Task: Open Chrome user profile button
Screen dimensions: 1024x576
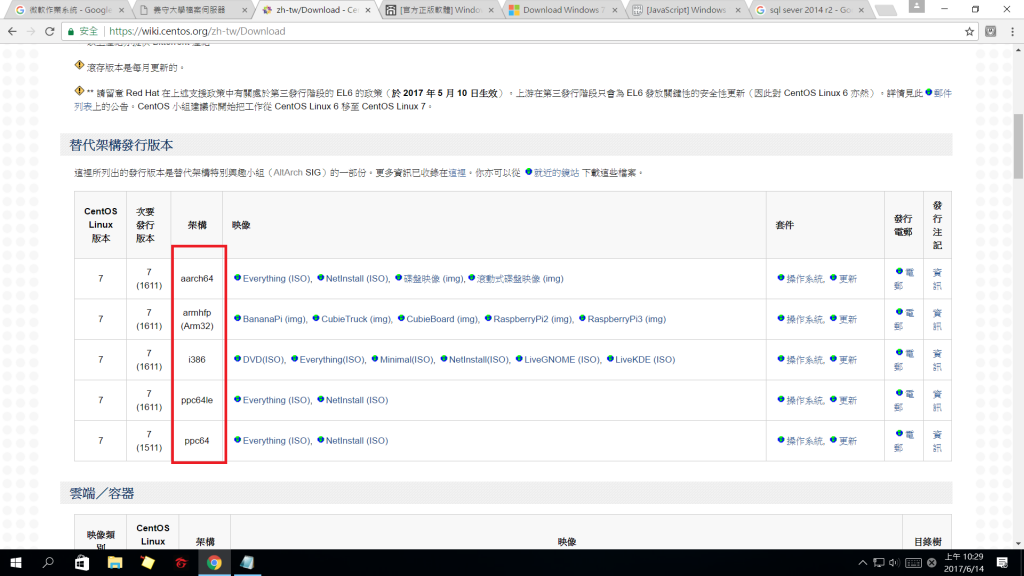Action: coord(917,7)
